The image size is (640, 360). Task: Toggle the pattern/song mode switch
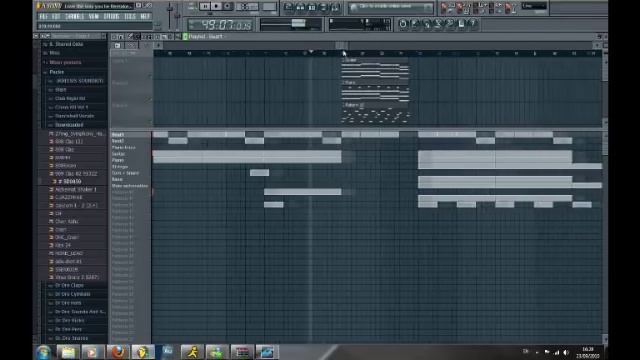click(x=191, y=6)
